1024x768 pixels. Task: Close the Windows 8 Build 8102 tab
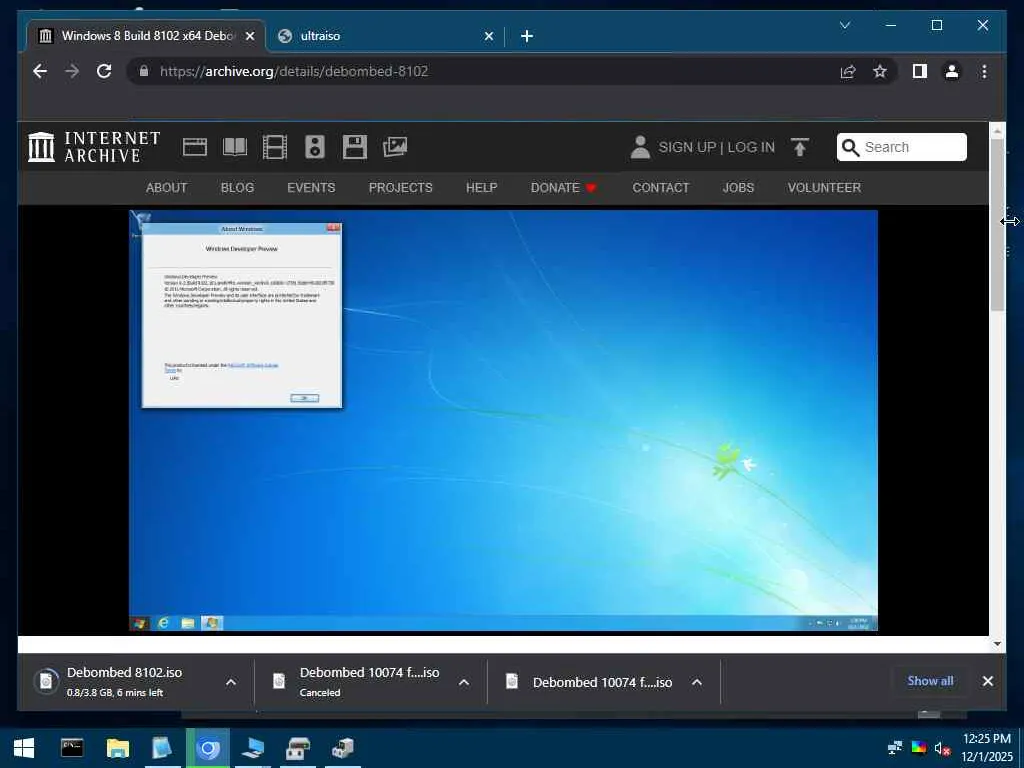(249, 36)
